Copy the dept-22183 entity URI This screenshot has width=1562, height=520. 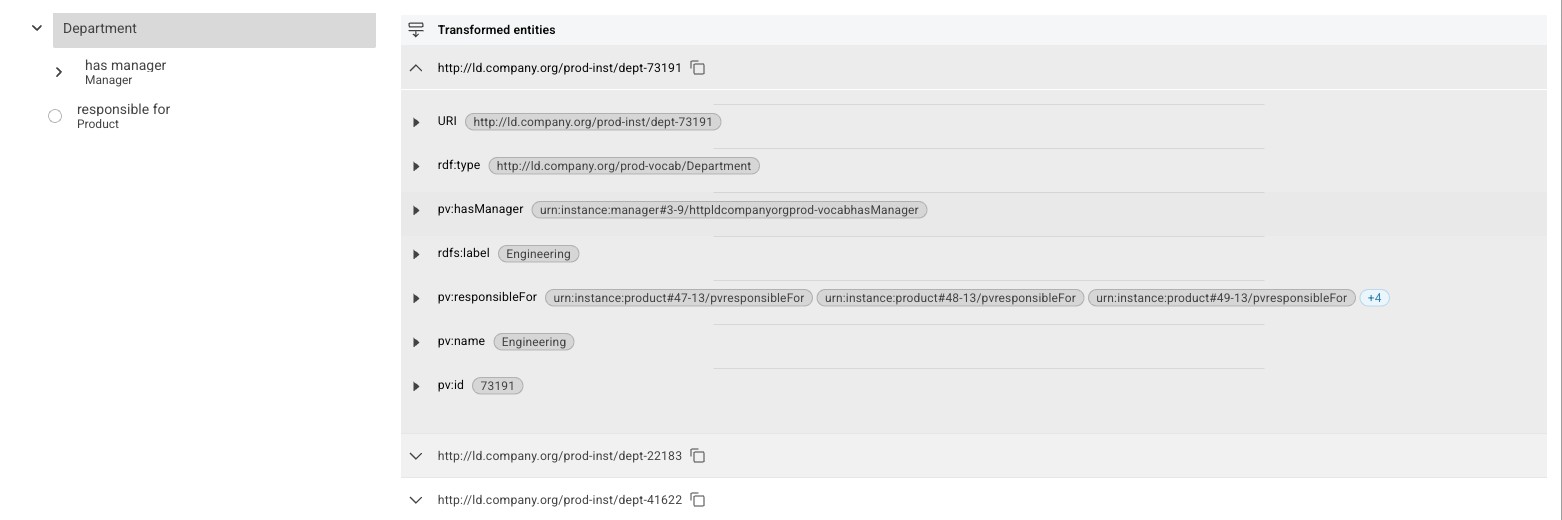pyautogui.click(x=698, y=456)
